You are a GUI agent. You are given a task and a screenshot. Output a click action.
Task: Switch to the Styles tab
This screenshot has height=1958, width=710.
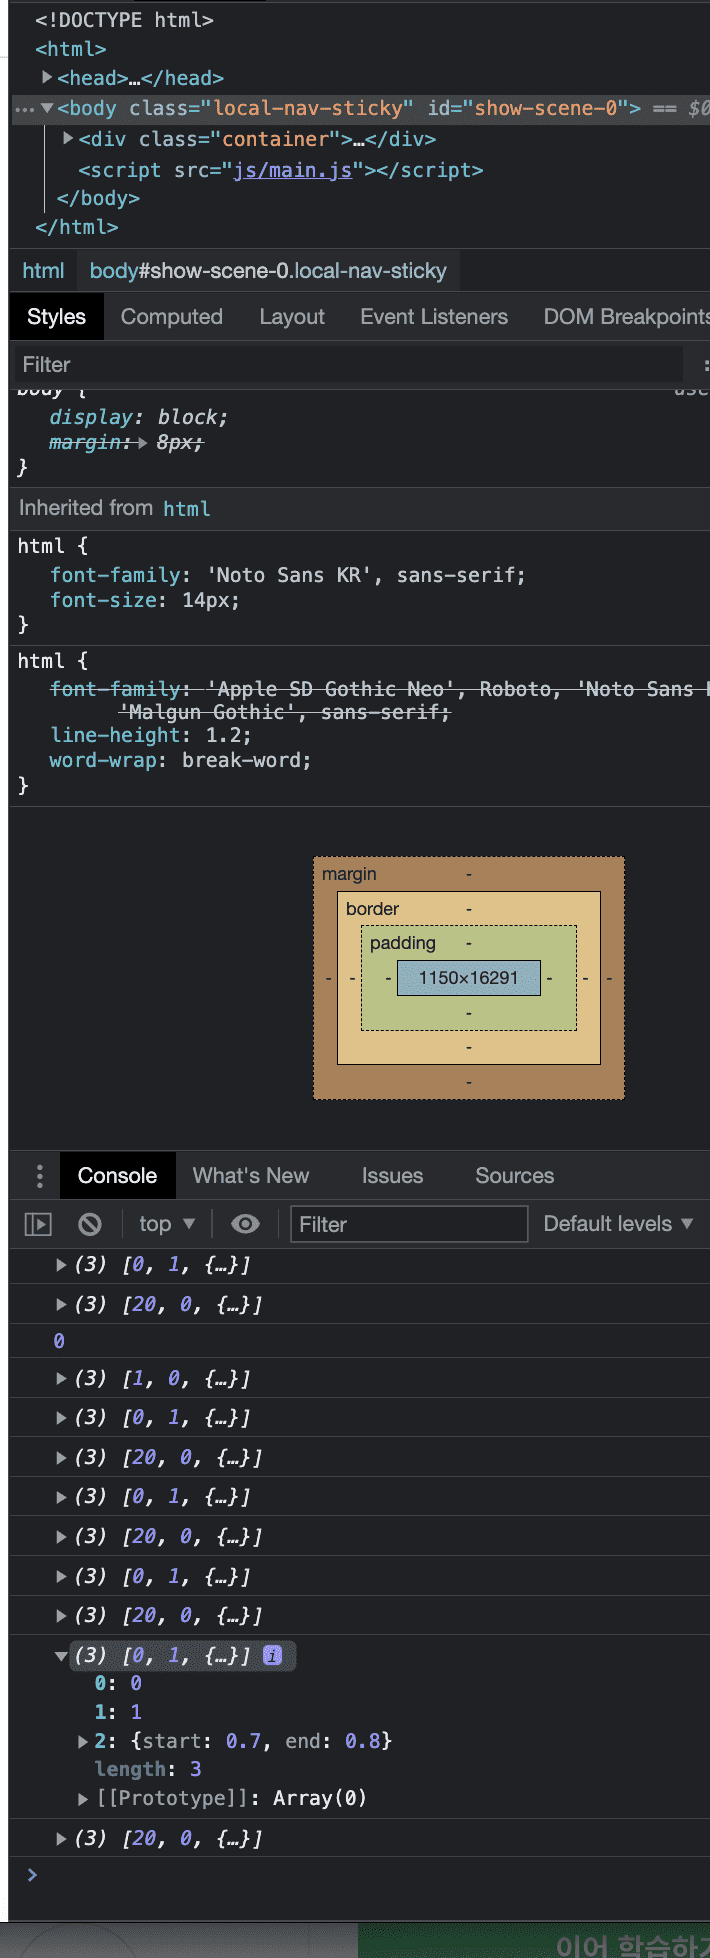(x=56, y=317)
